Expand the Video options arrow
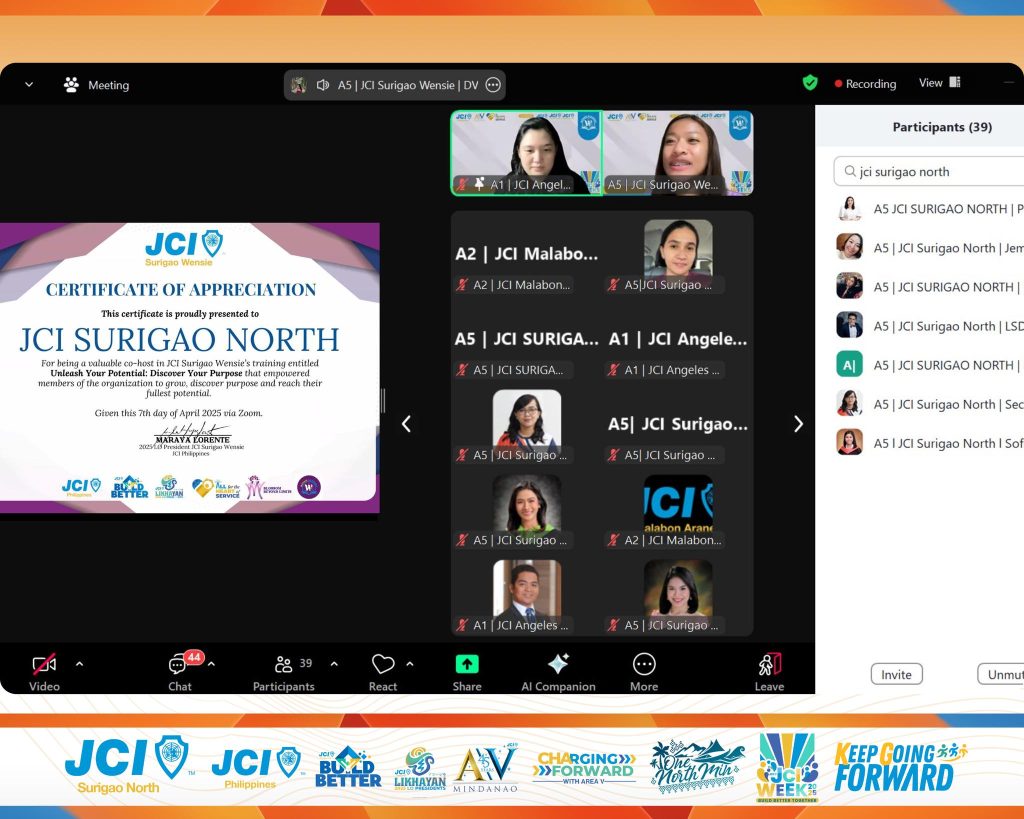 [x=80, y=664]
